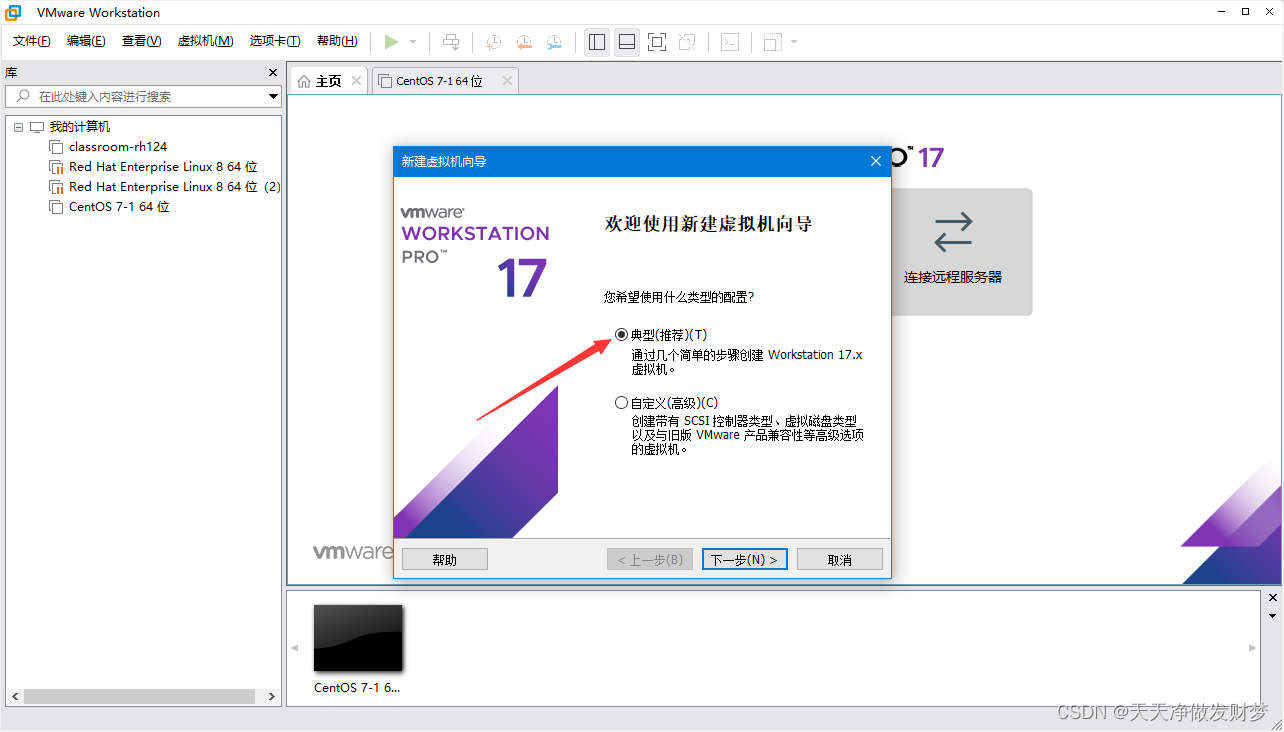
Task: Click the library horizontal scrollbar
Action: point(138,696)
